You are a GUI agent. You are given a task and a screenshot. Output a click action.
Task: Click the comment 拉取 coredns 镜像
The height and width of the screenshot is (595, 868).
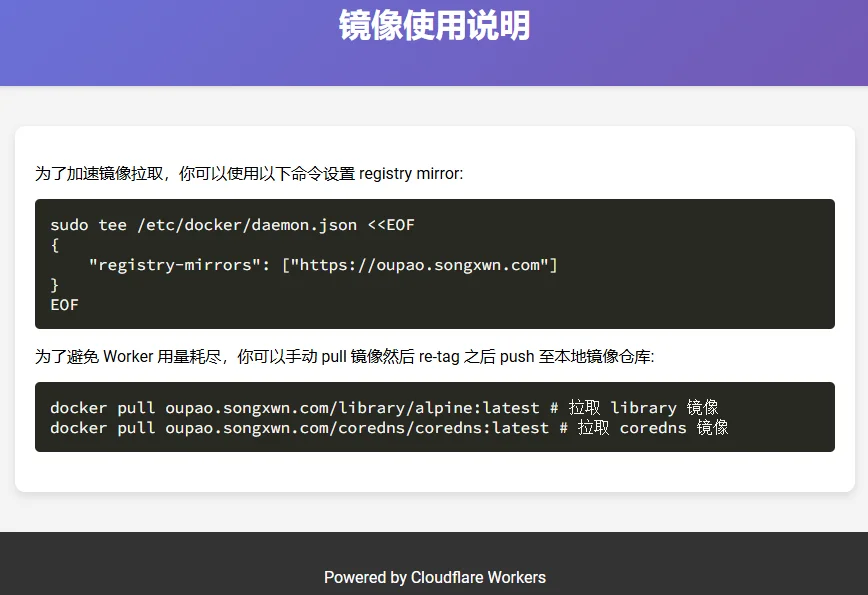(x=652, y=428)
